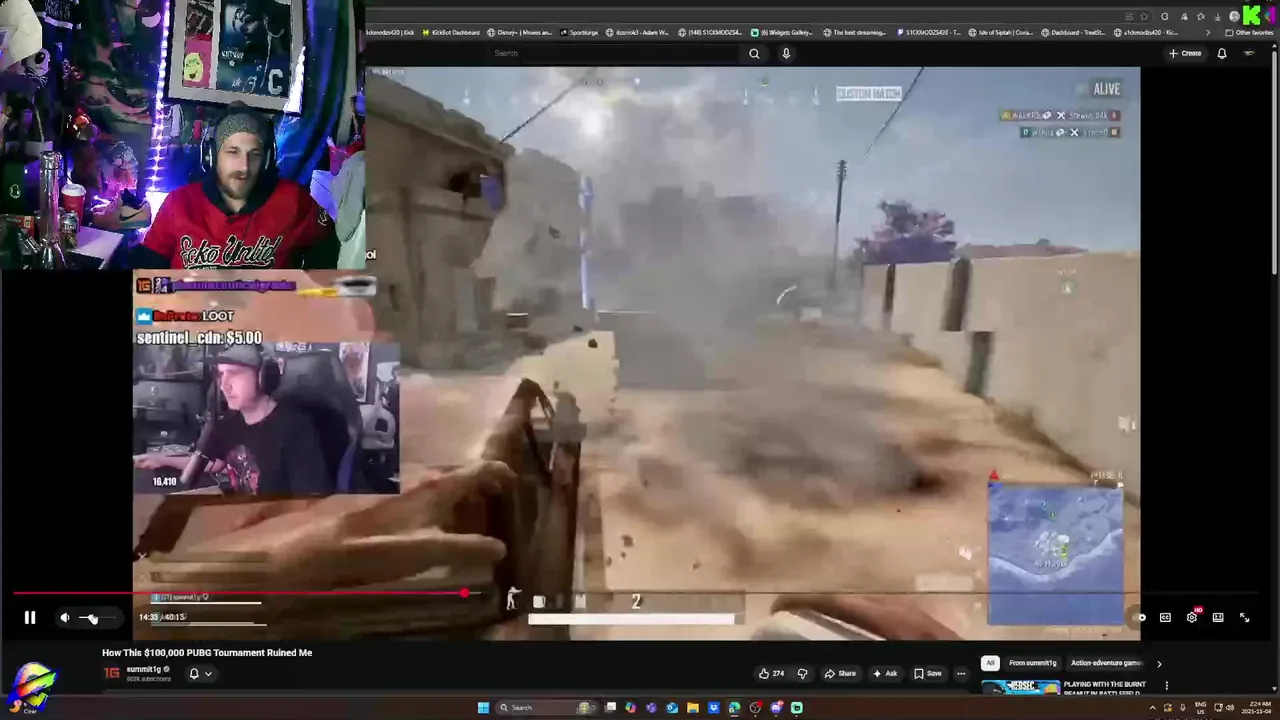Save the video to a playlist
Viewport: 1280px width, 720px height.
click(928, 673)
